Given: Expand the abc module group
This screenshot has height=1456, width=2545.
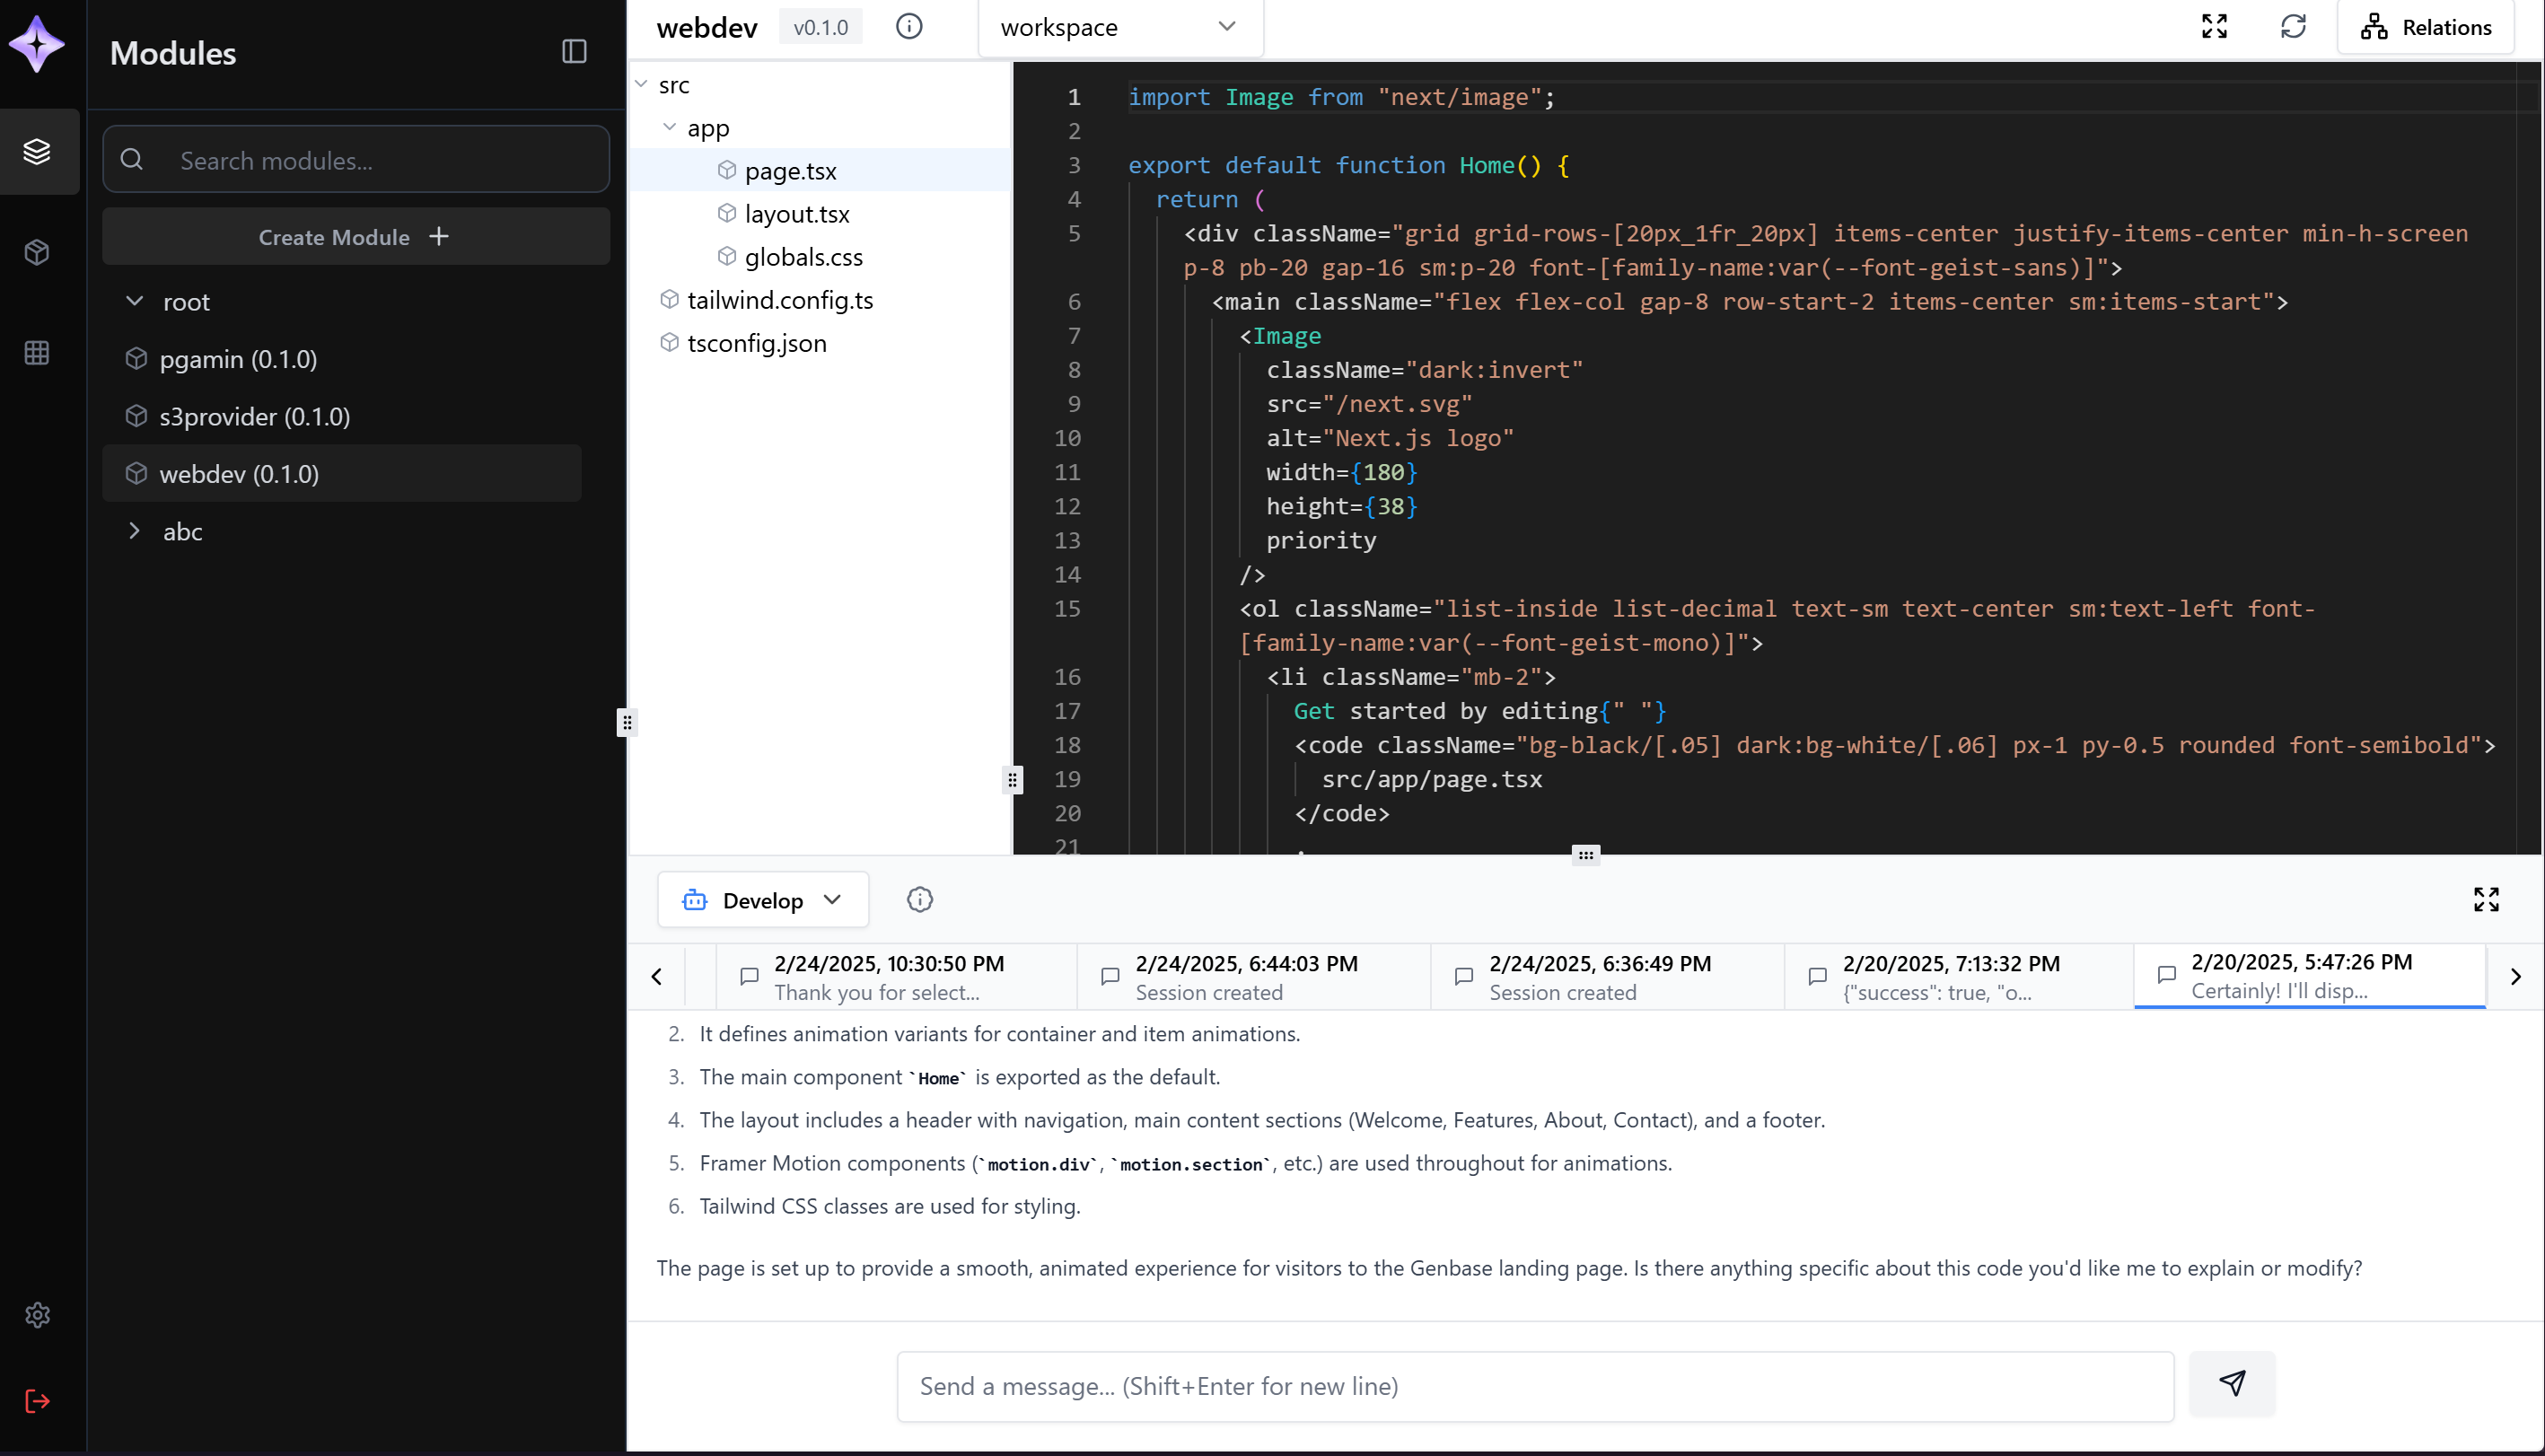Looking at the screenshot, I should click(x=136, y=531).
